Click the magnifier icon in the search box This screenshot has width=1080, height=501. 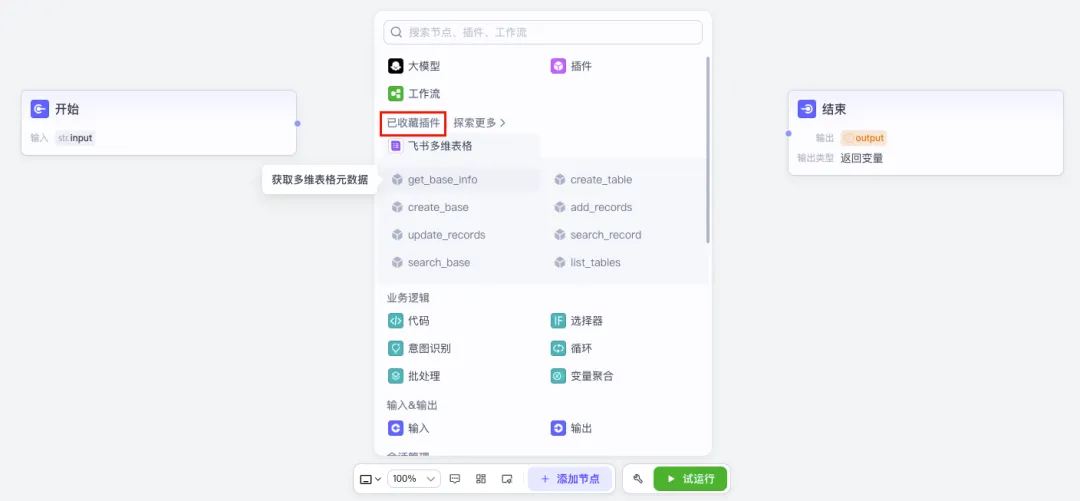397,32
